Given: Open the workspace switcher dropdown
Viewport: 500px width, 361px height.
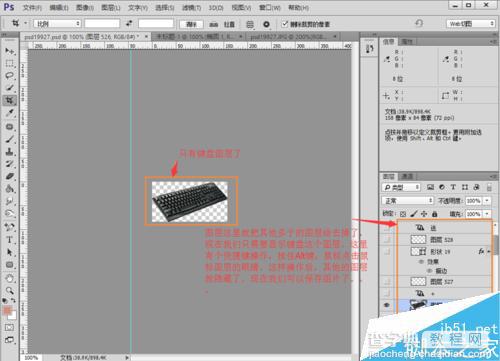Looking at the screenshot, I should click(471, 24).
